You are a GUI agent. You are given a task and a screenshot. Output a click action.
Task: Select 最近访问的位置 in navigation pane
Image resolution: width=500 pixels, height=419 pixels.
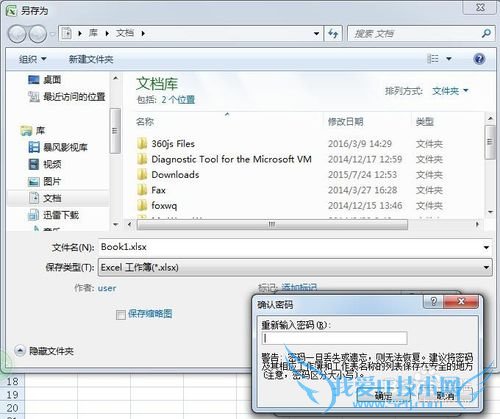pos(67,97)
